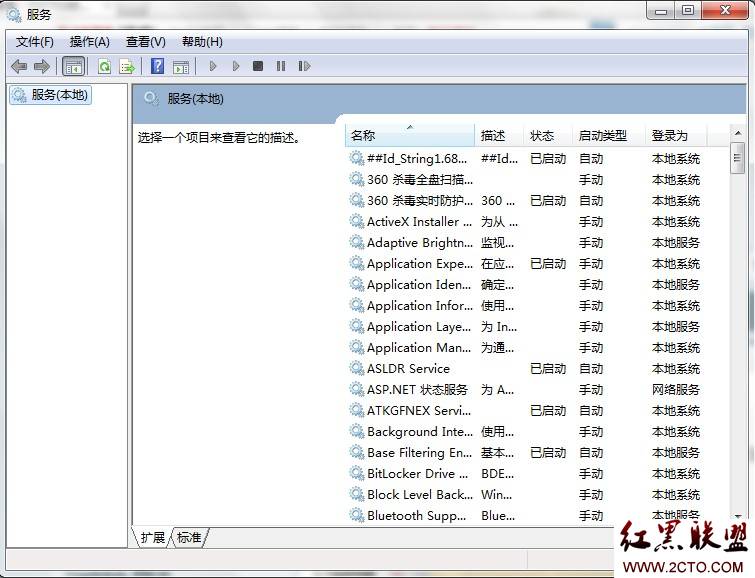Click the Win... description cell
Image resolution: width=755 pixels, height=578 pixels.
pos(496,495)
